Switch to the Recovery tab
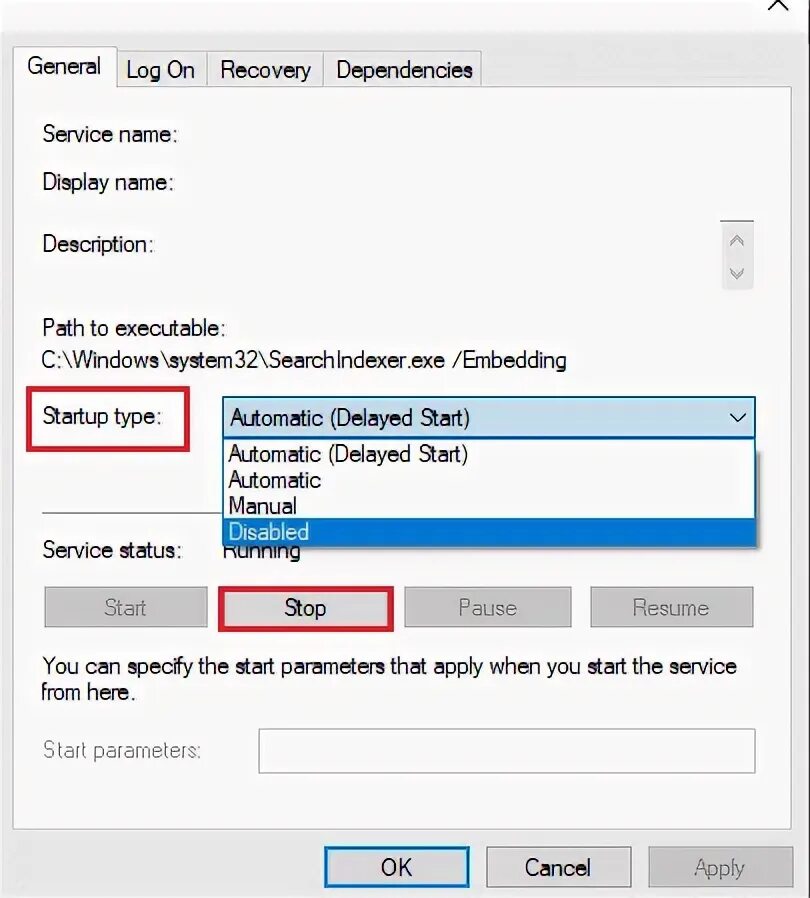 click(265, 70)
